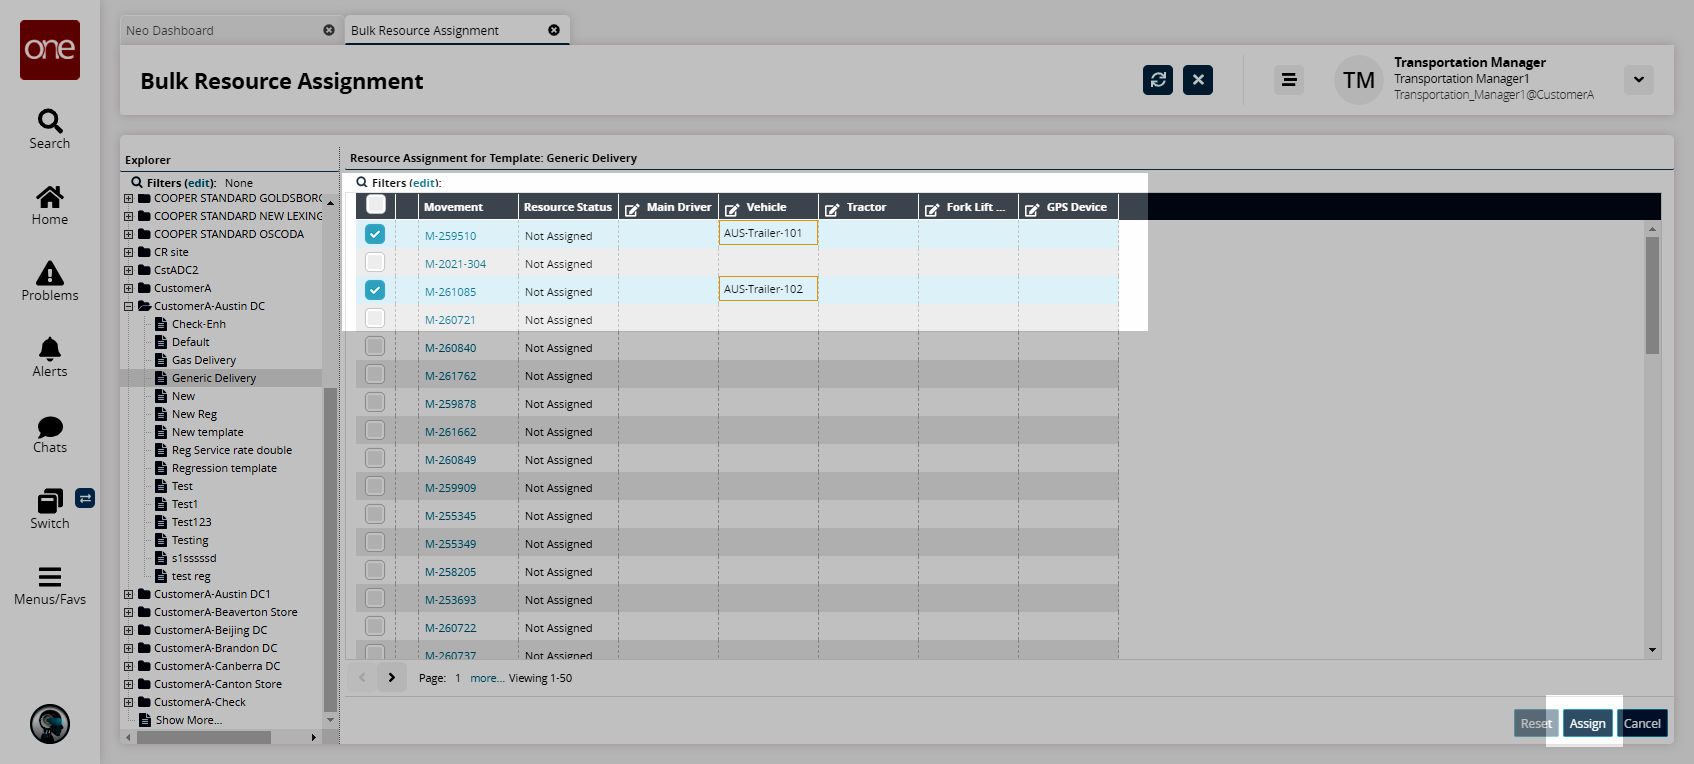Open the user profile dropdown chevron
Viewport: 1694px width, 764px height.
tap(1639, 80)
